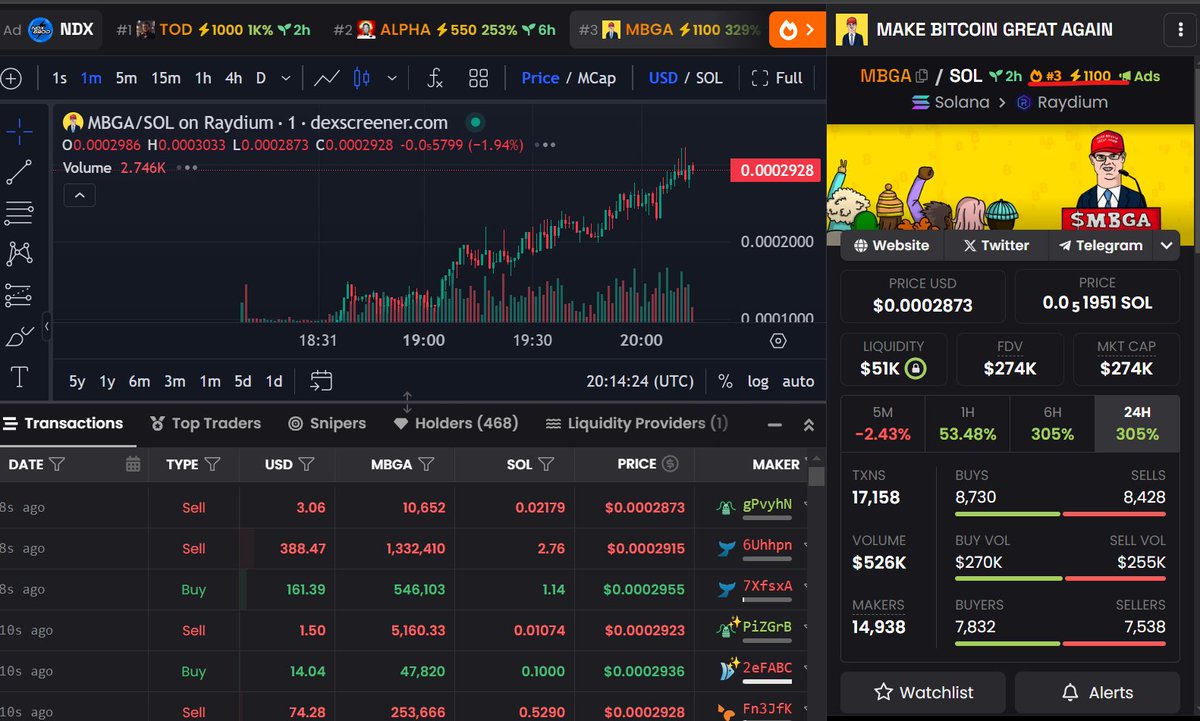Image resolution: width=1200 pixels, height=721 pixels.
Task: Click the orange trending fire button
Action: pos(797,30)
